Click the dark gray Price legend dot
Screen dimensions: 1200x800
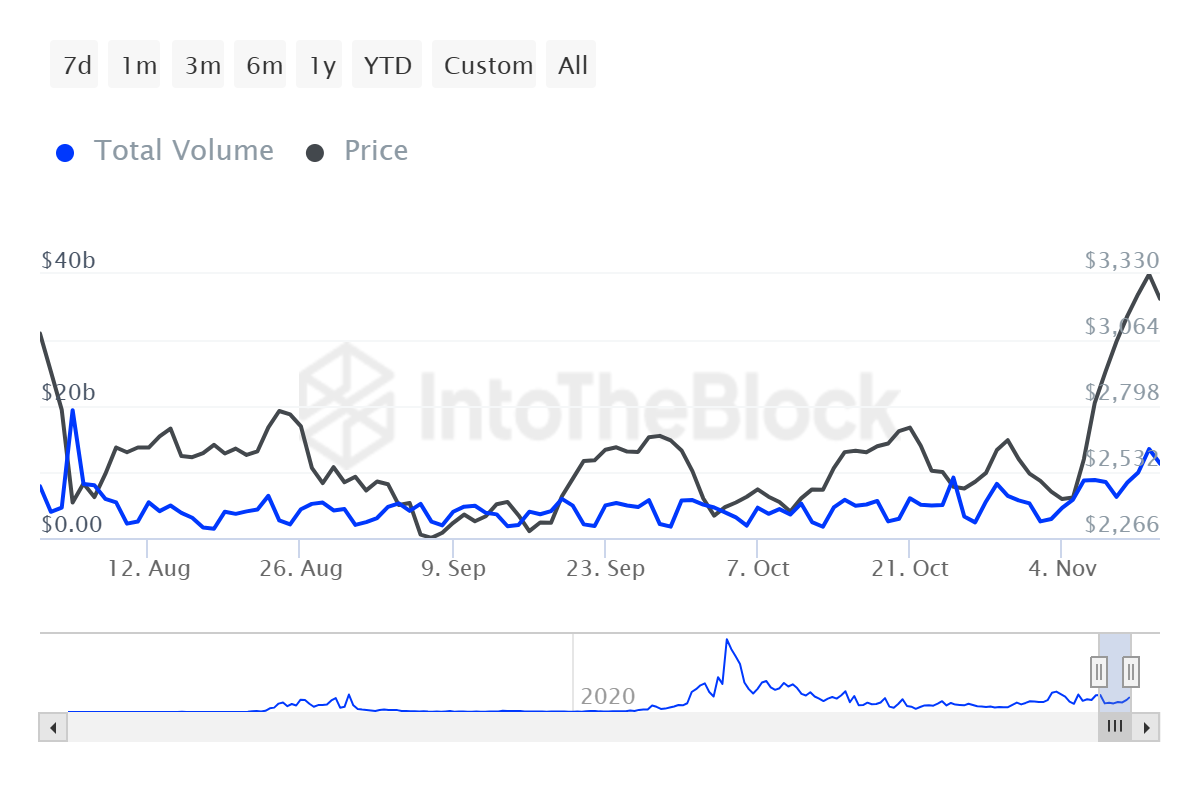point(316,153)
